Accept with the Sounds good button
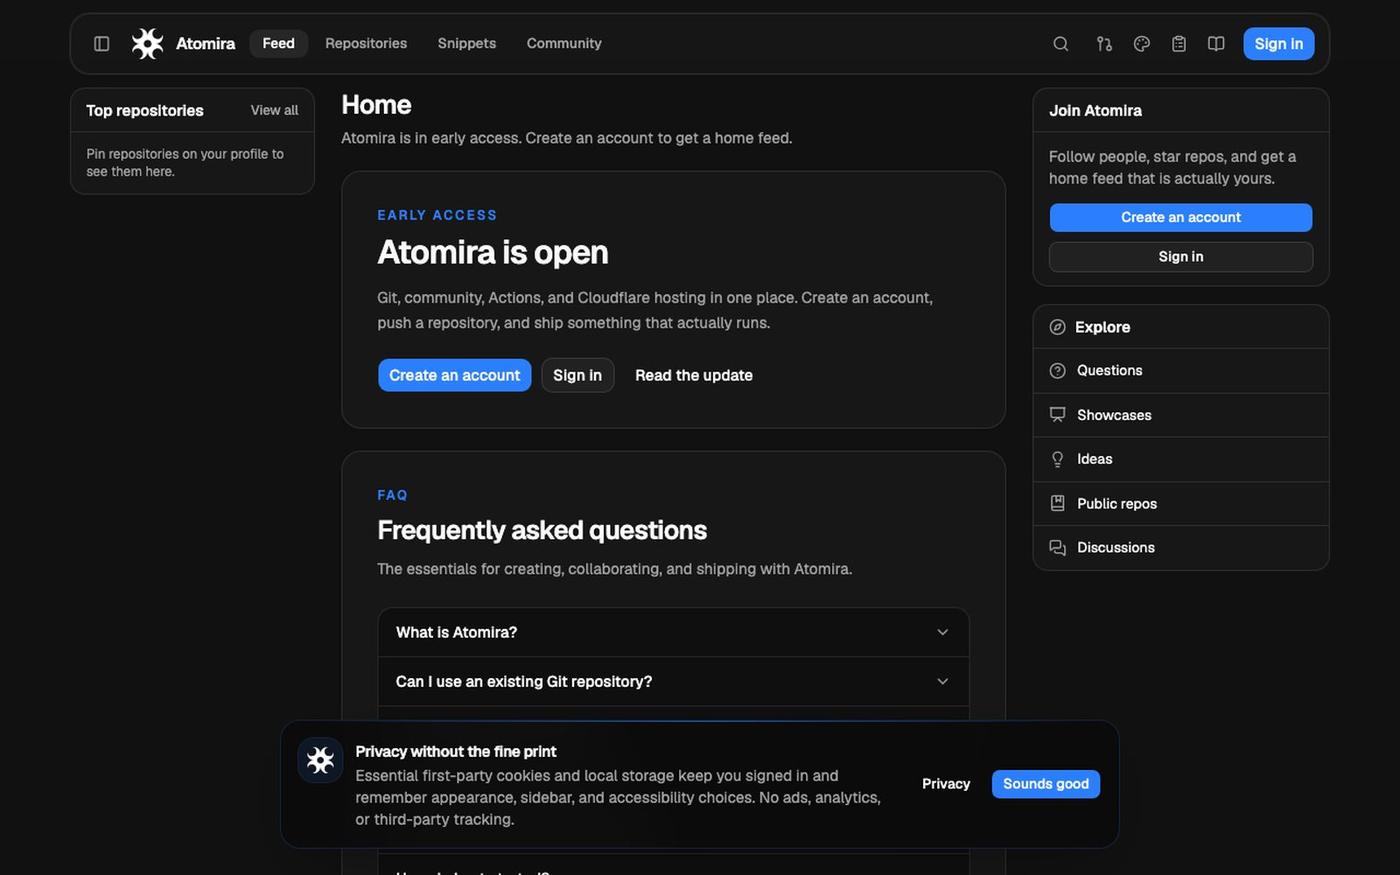This screenshot has width=1400, height=875. (x=1046, y=784)
